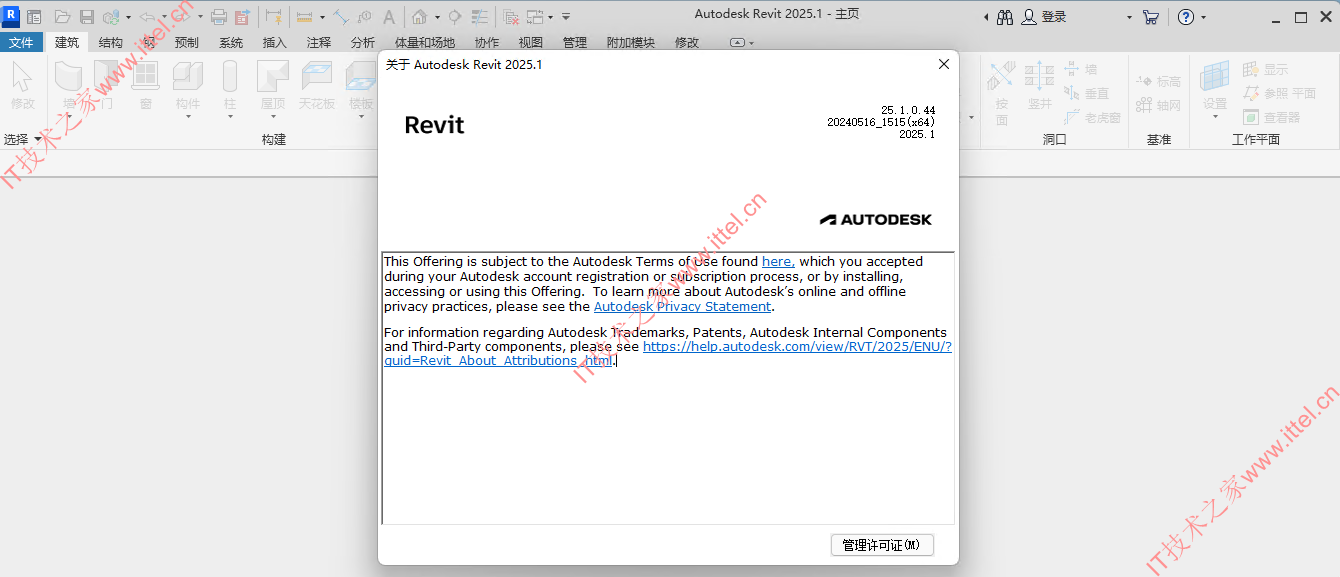Select the Dormer (老虎窗) opening tool
Screen dimensions: 1340x577
1091,117
